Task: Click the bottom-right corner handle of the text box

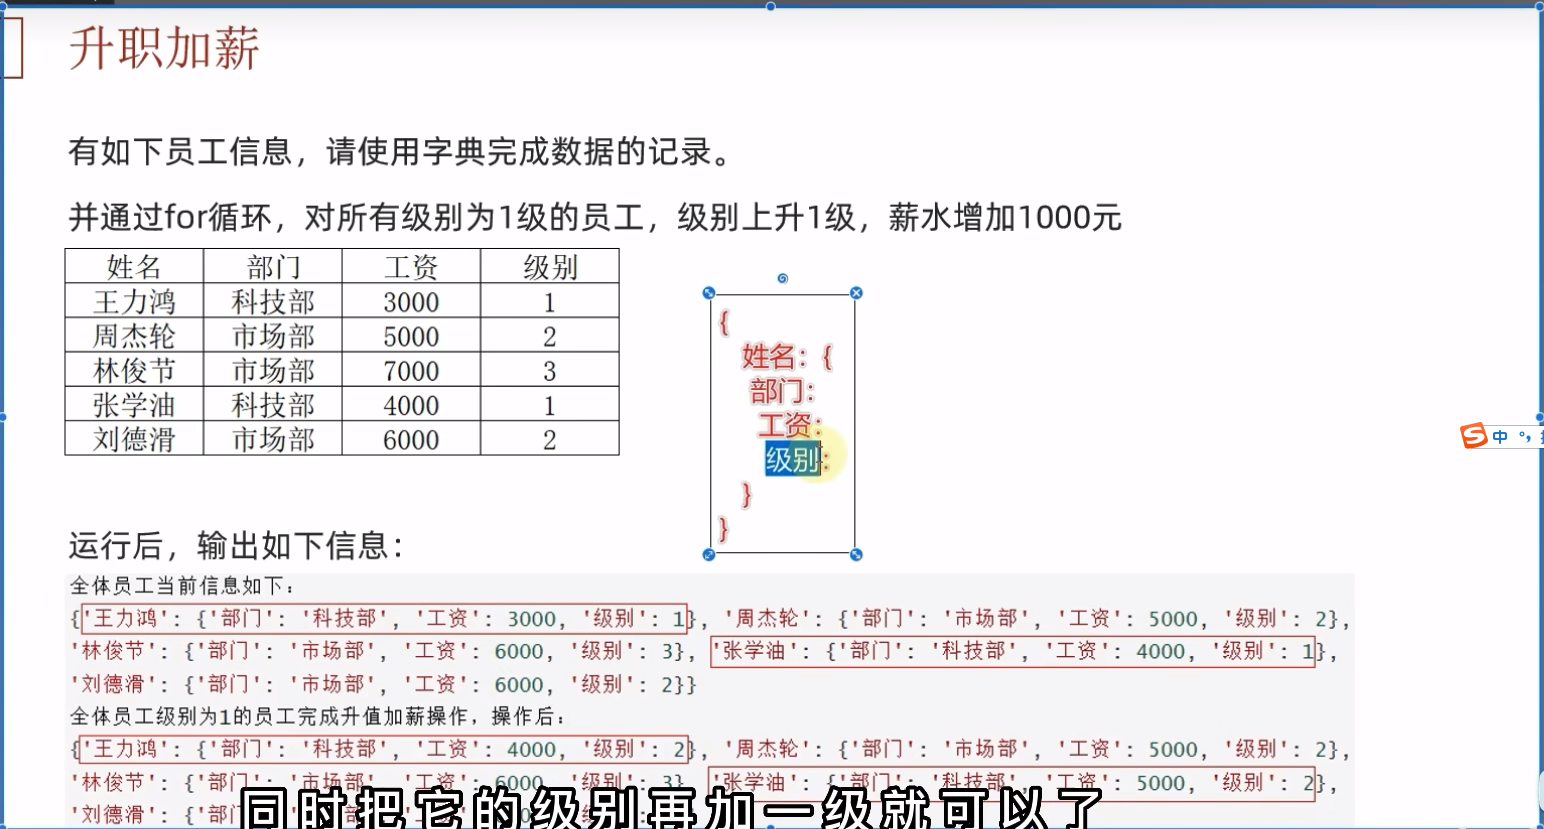Action: click(856, 554)
